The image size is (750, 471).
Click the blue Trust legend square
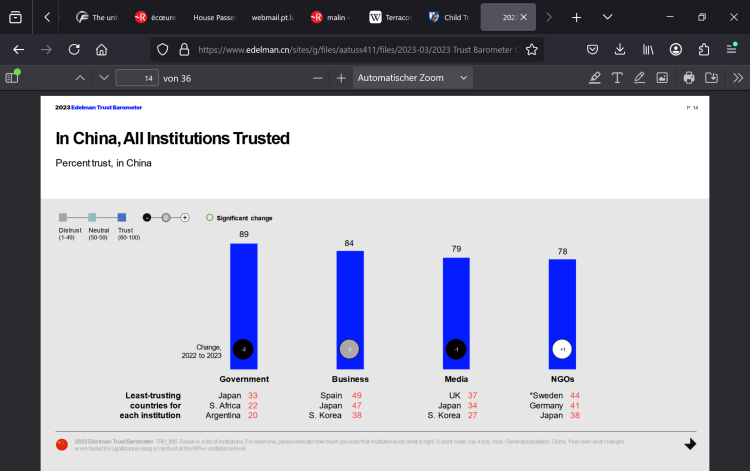click(x=122, y=218)
